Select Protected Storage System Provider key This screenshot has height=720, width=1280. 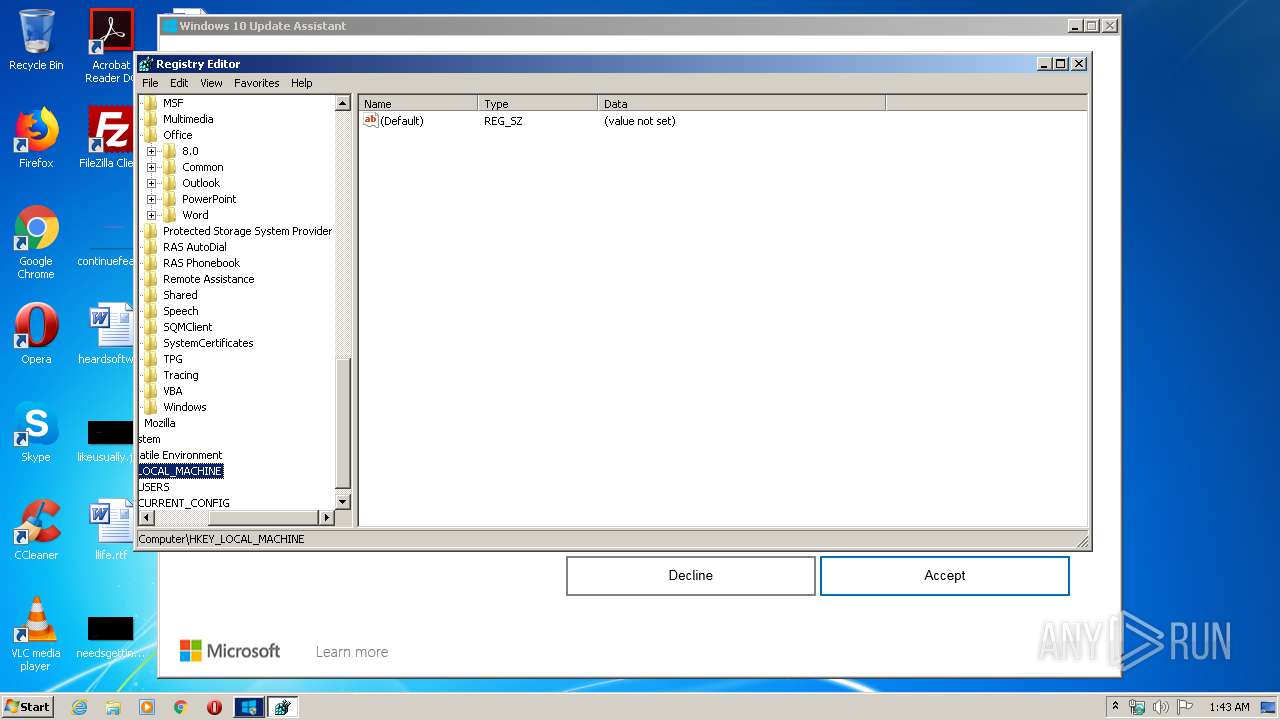click(x=247, y=231)
